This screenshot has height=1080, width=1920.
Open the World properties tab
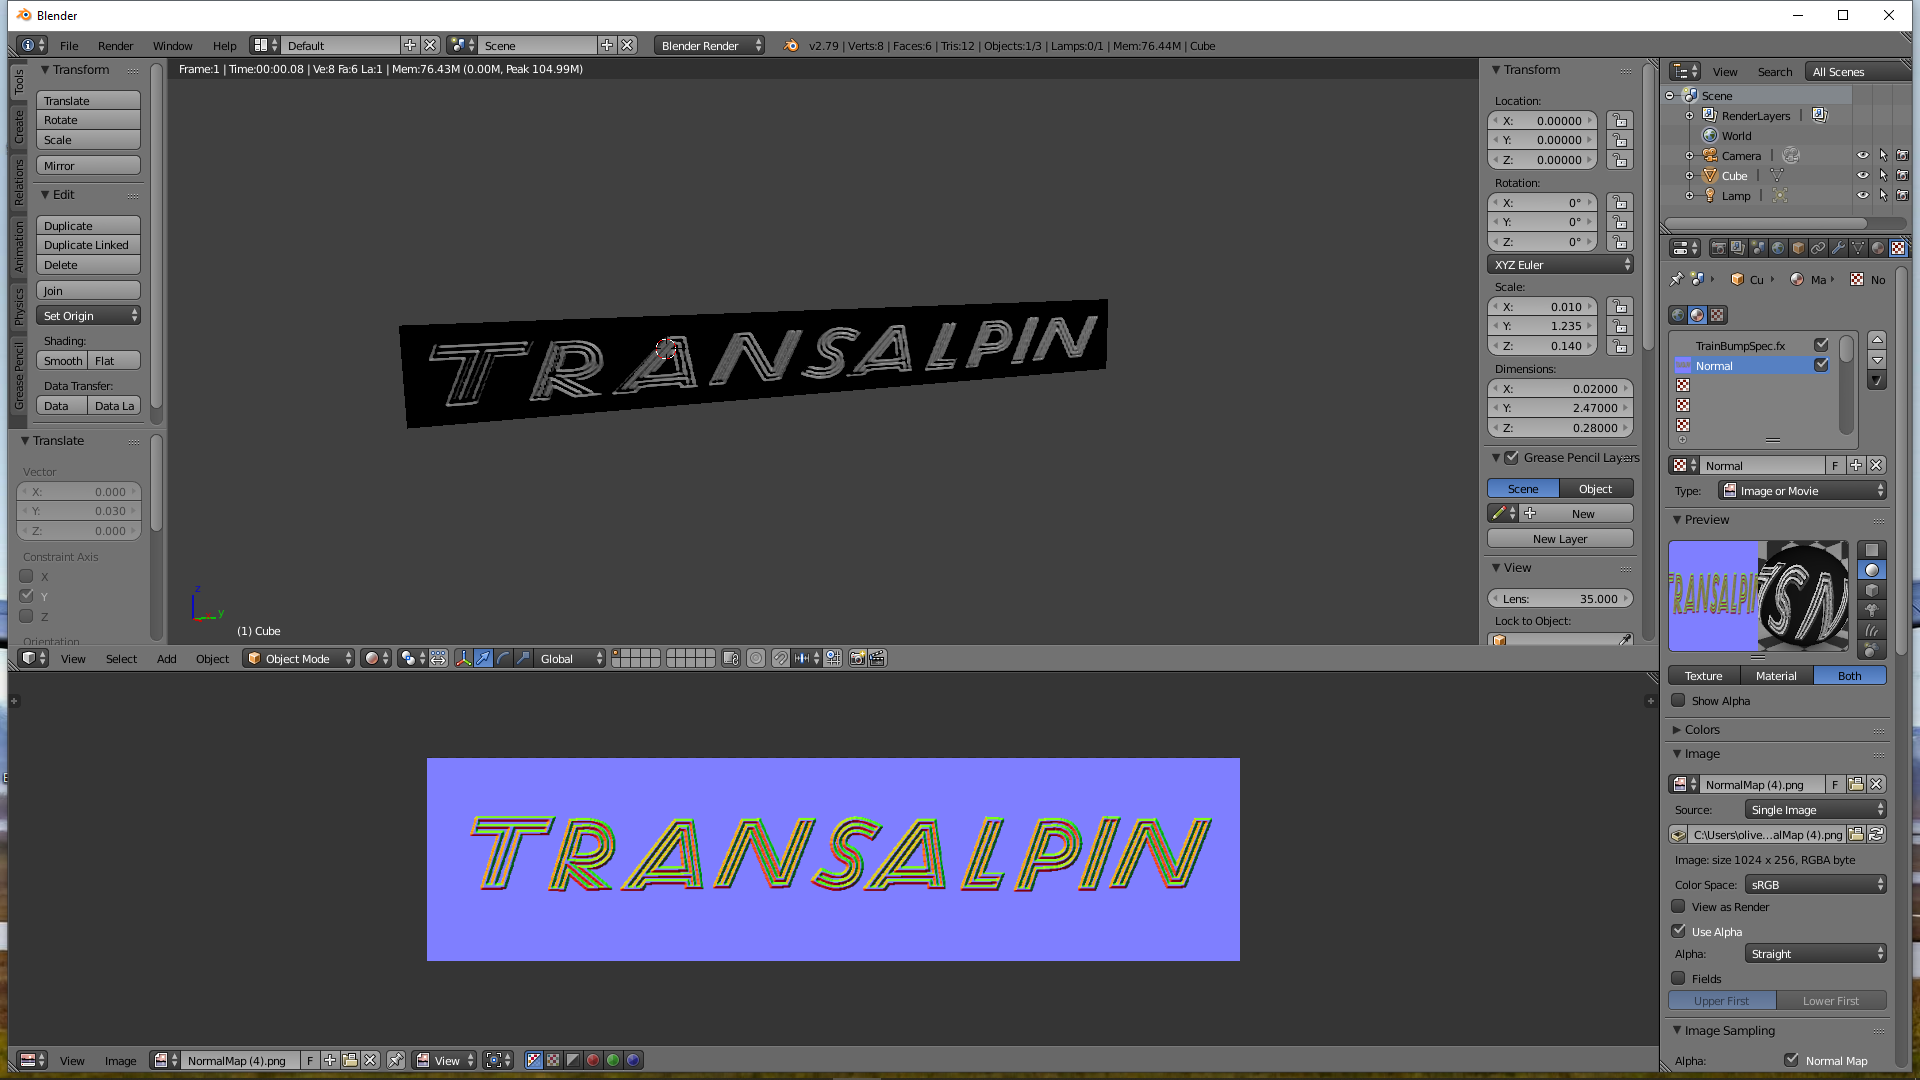pos(1778,248)
